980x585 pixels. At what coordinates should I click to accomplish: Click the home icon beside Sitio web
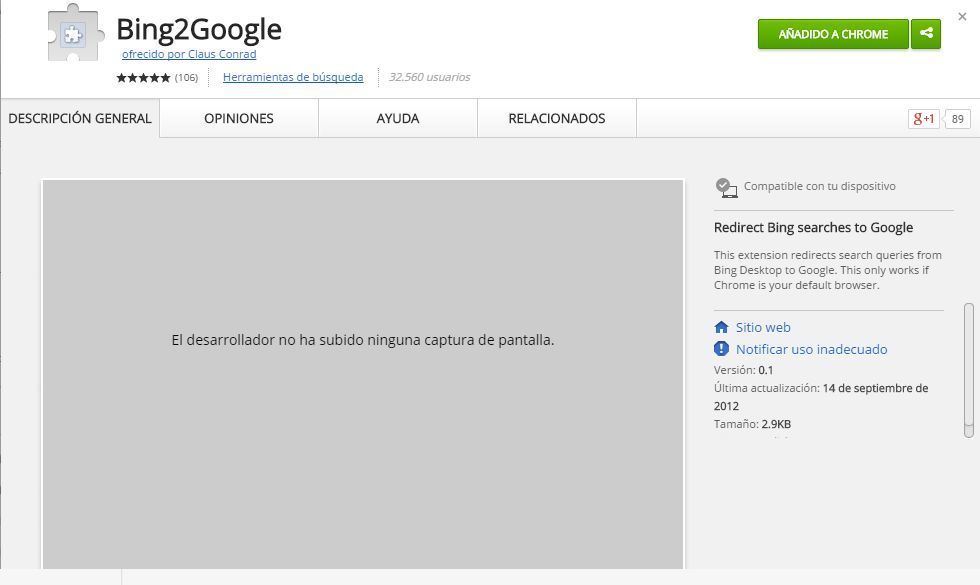point(721,327)
